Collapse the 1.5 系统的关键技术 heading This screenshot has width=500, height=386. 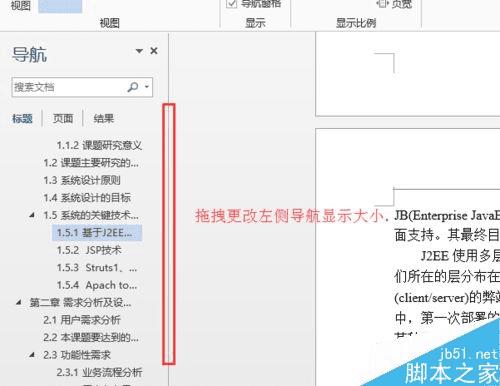(x=32, y=215)
